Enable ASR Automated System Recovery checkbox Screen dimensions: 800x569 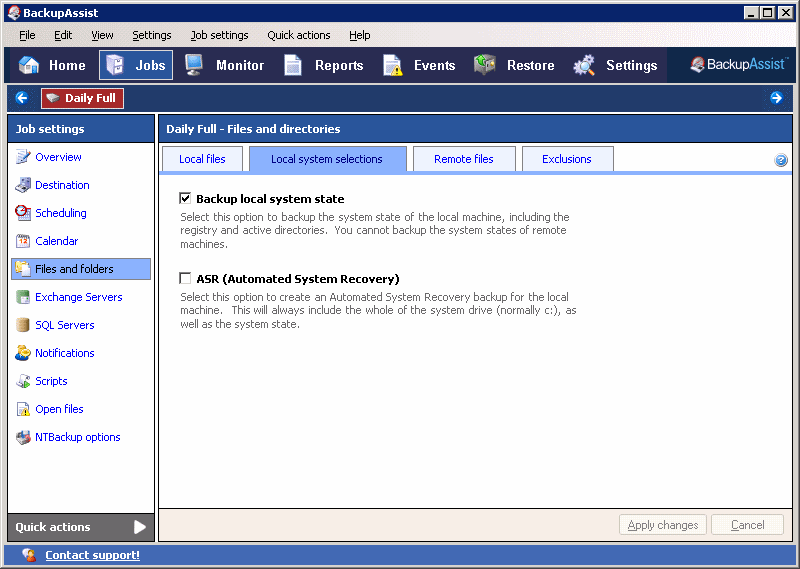point(185,278)
